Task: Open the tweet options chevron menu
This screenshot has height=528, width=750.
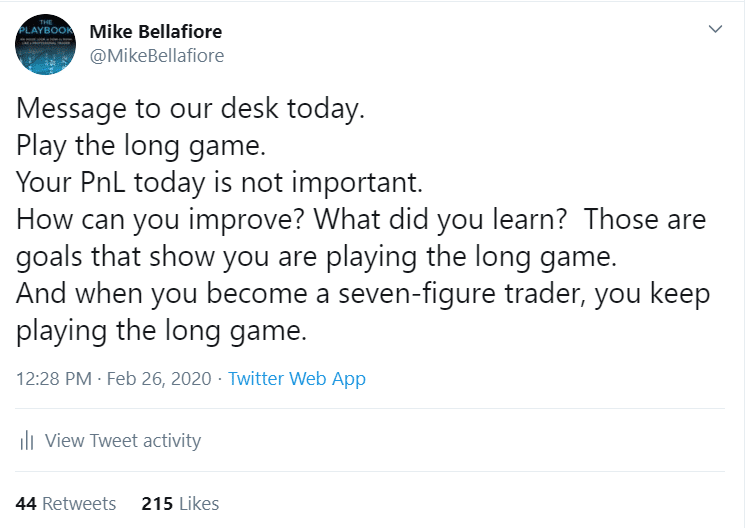Action: 715,29
